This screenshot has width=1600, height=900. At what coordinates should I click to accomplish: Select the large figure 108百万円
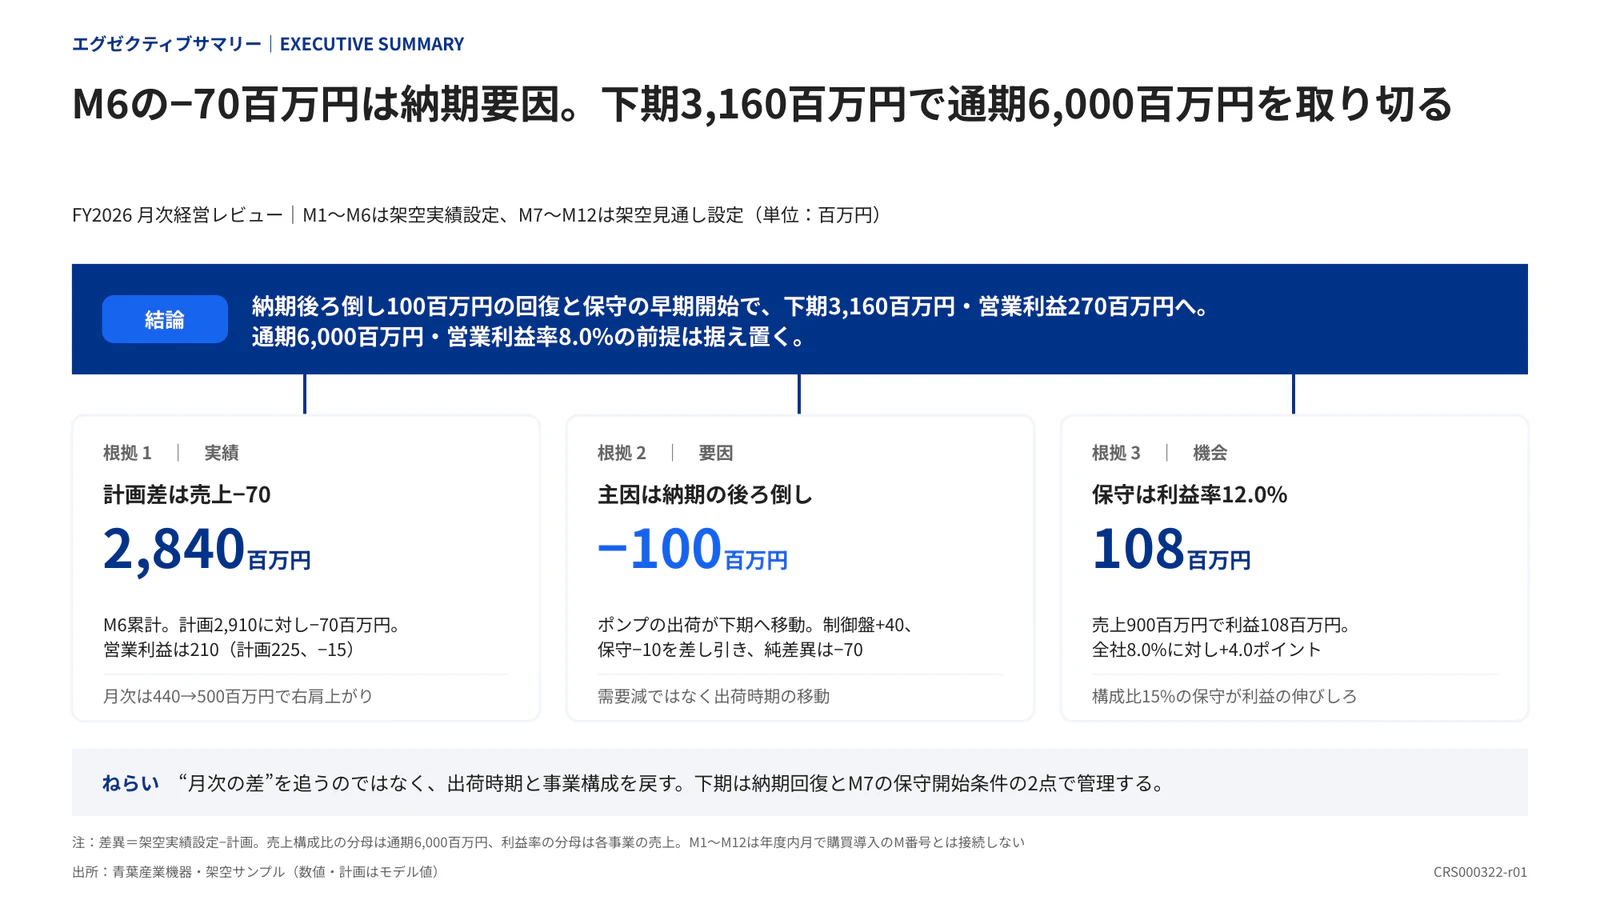1172,549
